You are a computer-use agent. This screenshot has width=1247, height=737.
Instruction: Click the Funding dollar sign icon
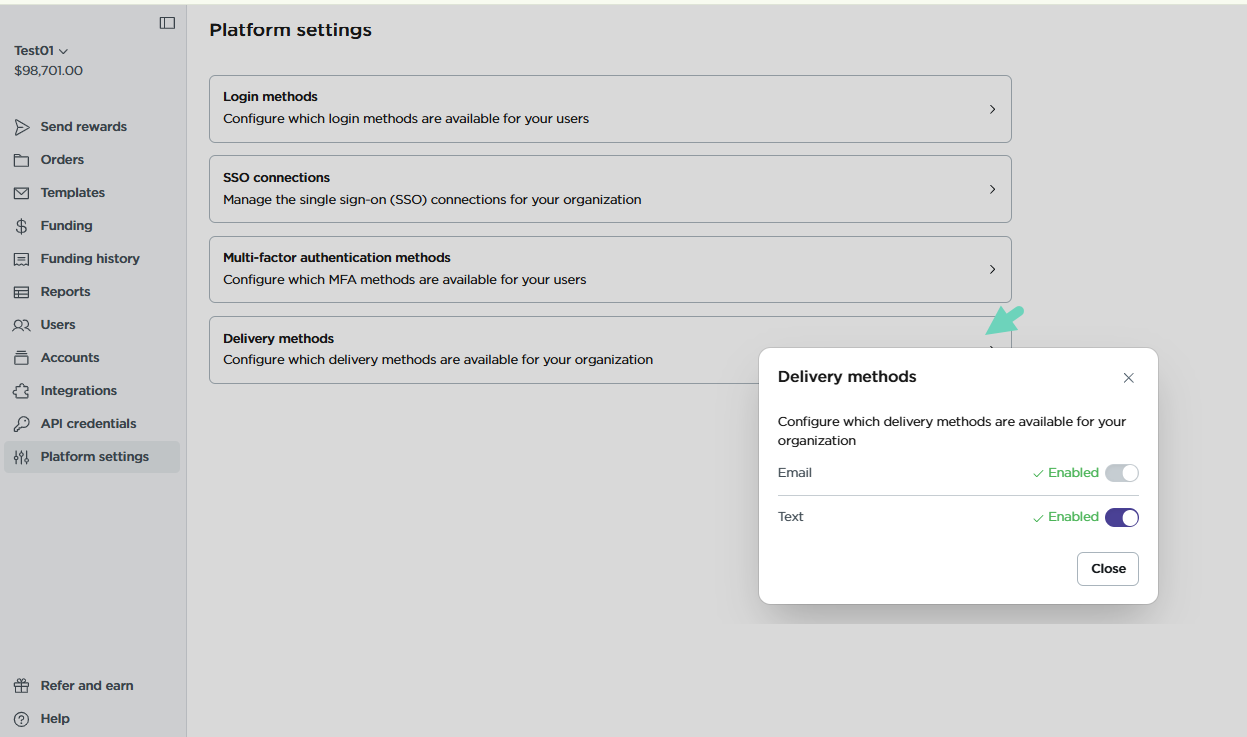click(21, 226)
